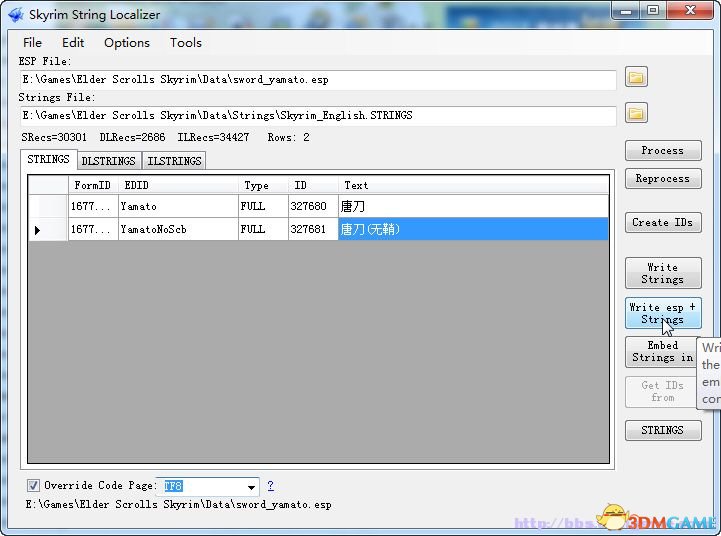Switch to the STRINGS tab
The height and width of the screenshot is (536, 721).
point(48,159)
